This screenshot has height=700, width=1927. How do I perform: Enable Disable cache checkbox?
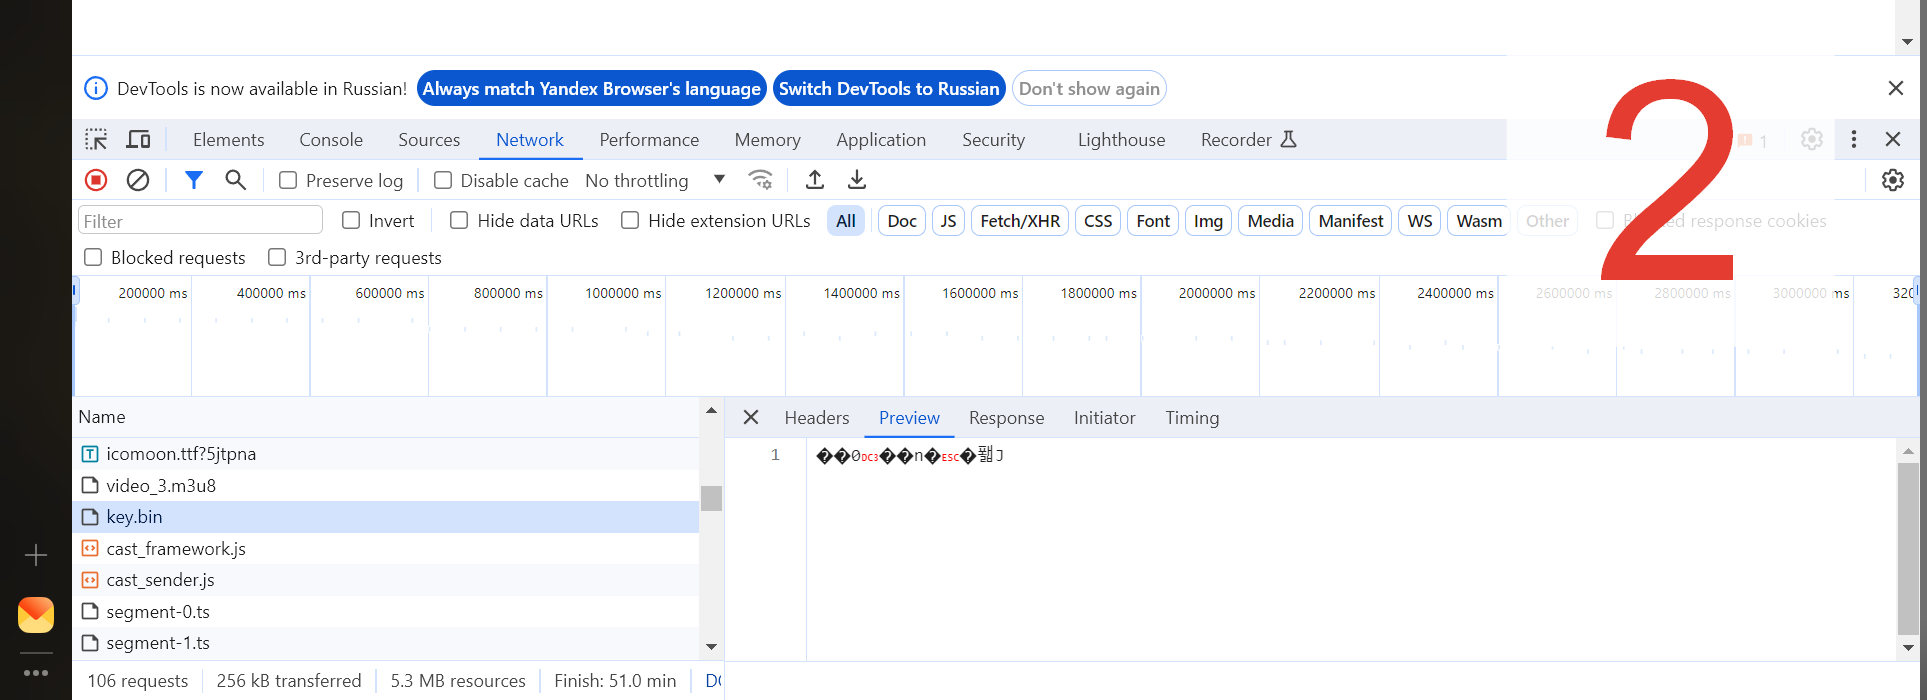coord(443,180)
